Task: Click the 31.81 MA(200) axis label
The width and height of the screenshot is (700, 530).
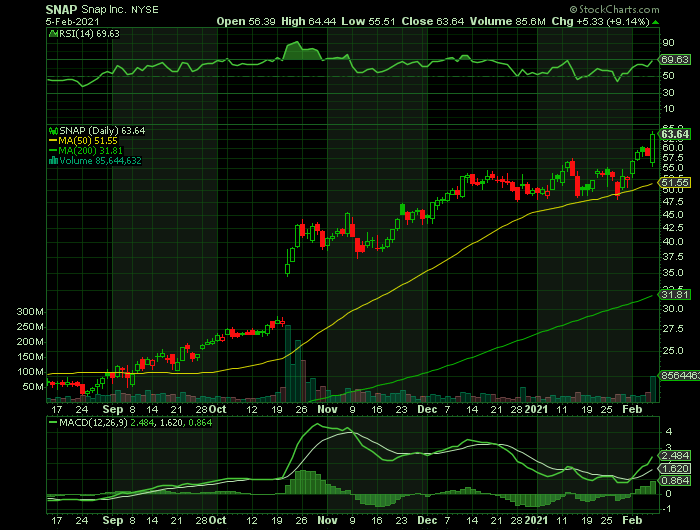Action: tap(676, 294)
